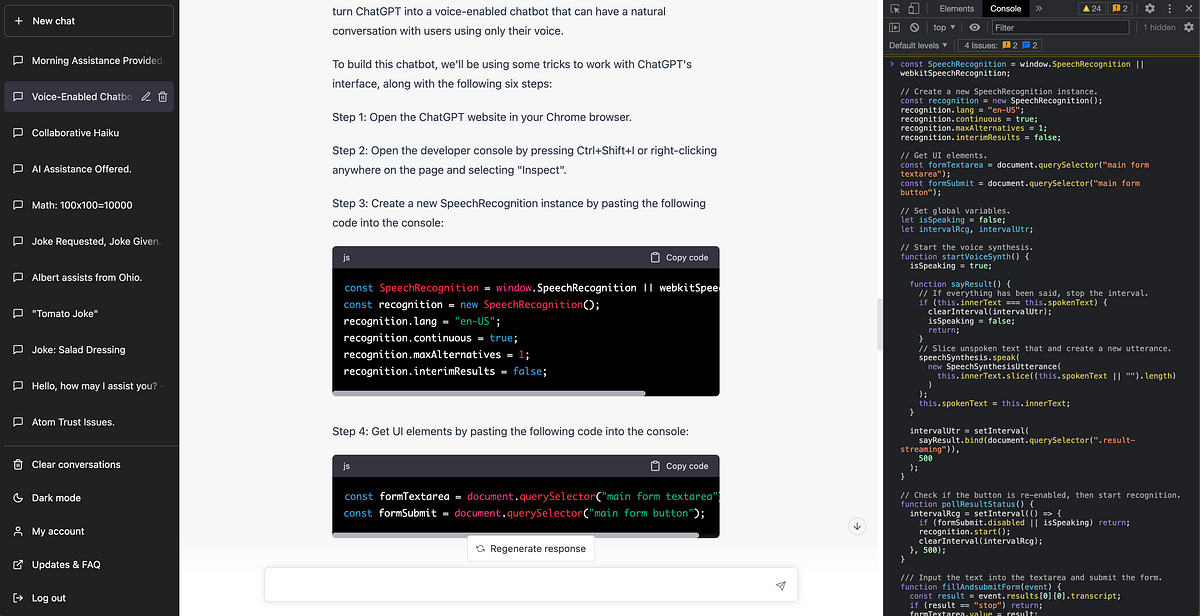Click Clear conversations
This screenshot has width=1200, height=616.
click(x=89, y=464)
